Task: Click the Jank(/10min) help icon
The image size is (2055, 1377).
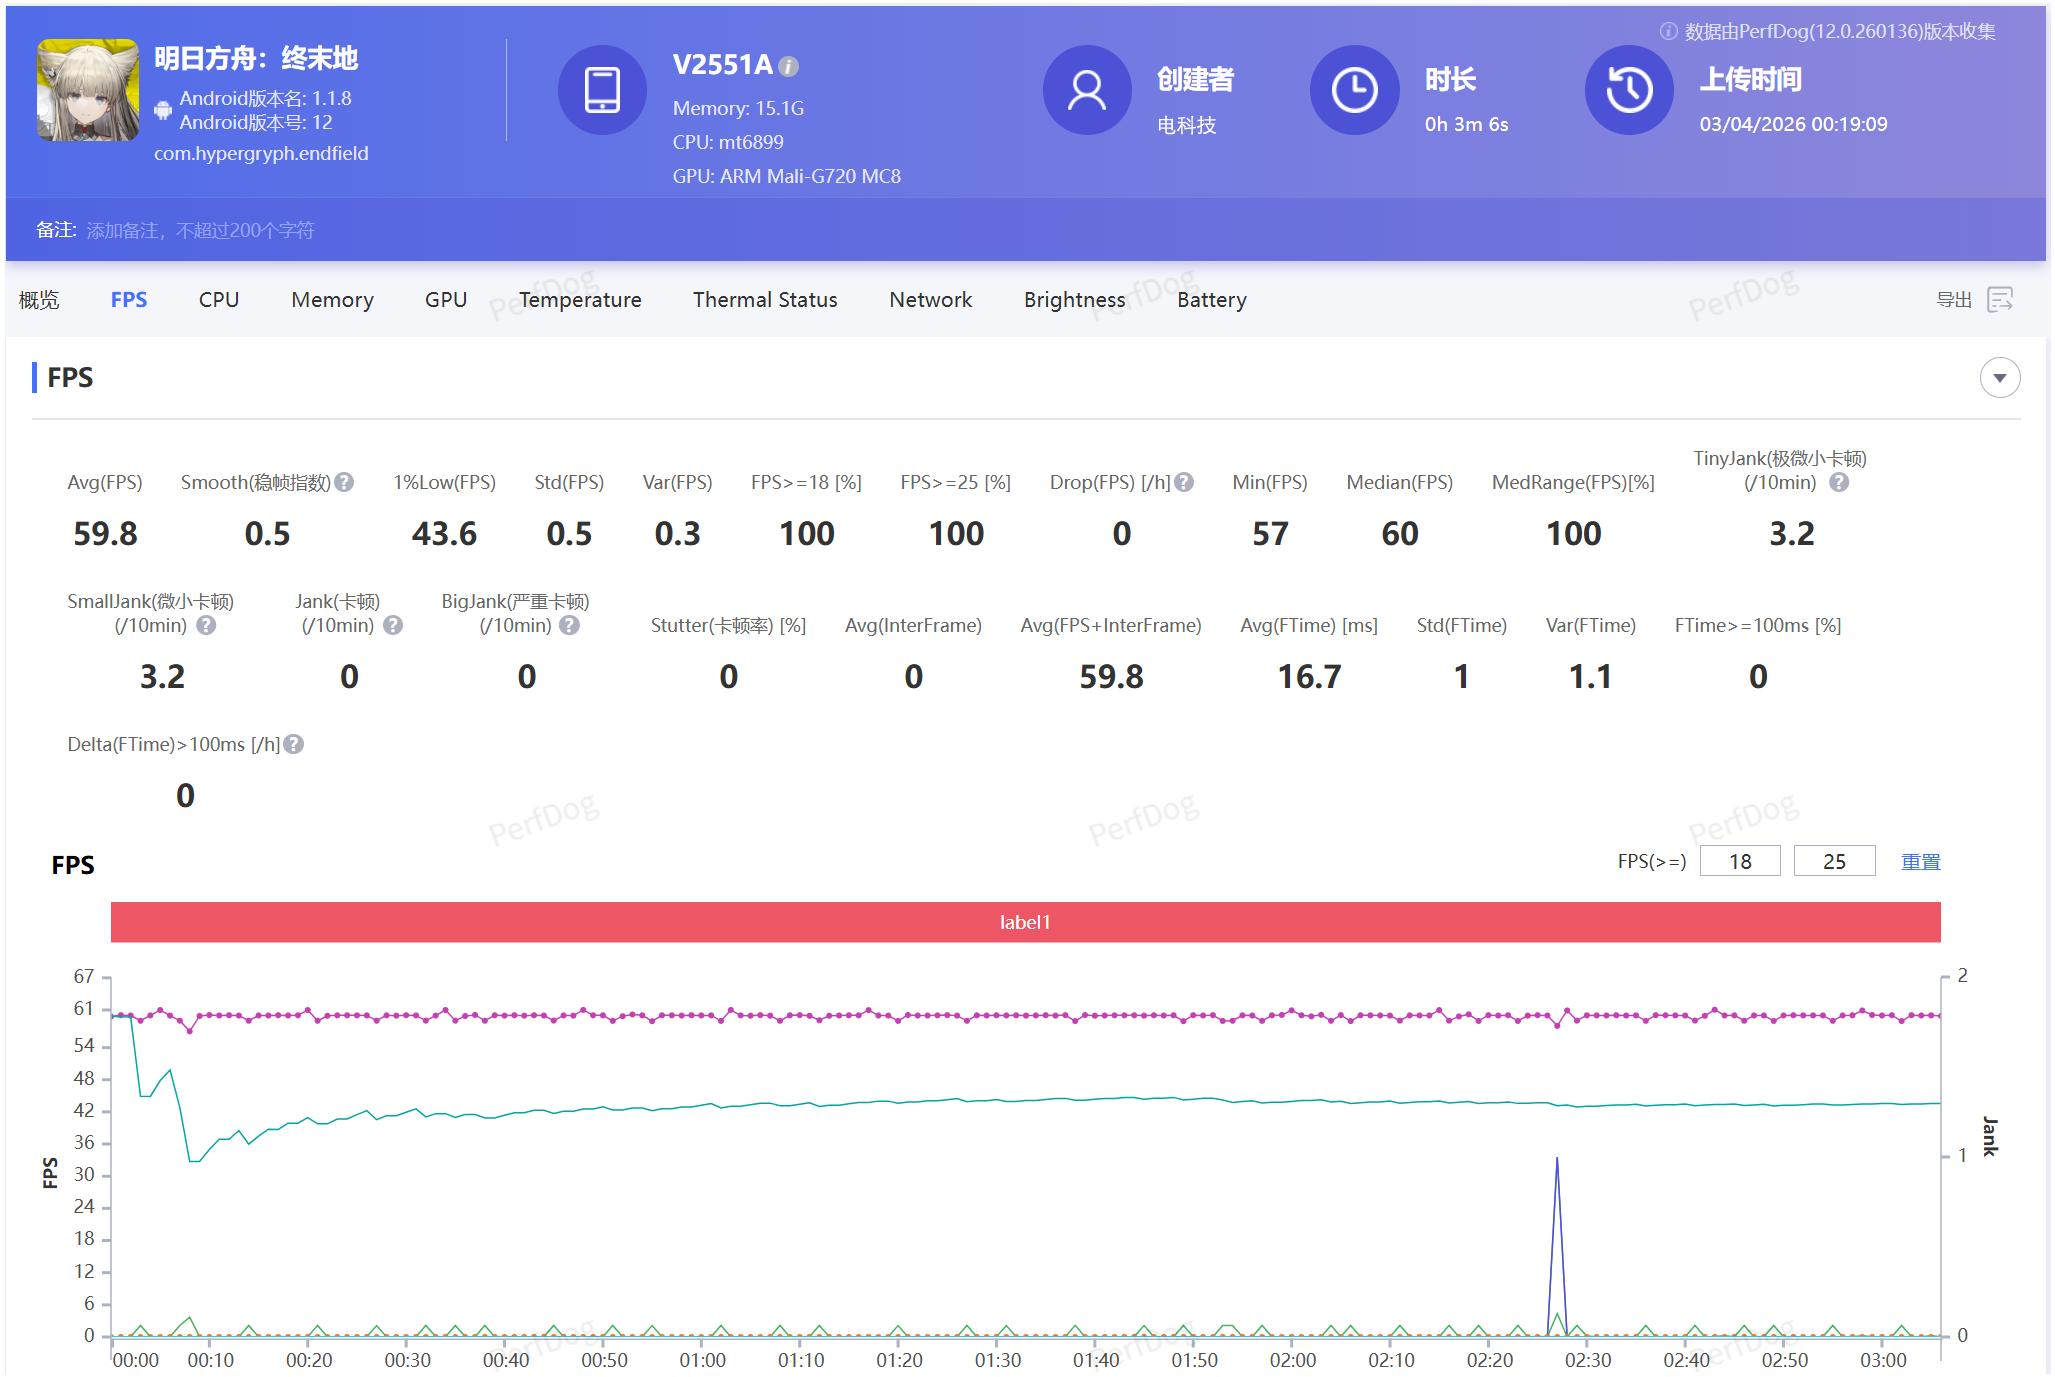Action: [x=393, y=626]
